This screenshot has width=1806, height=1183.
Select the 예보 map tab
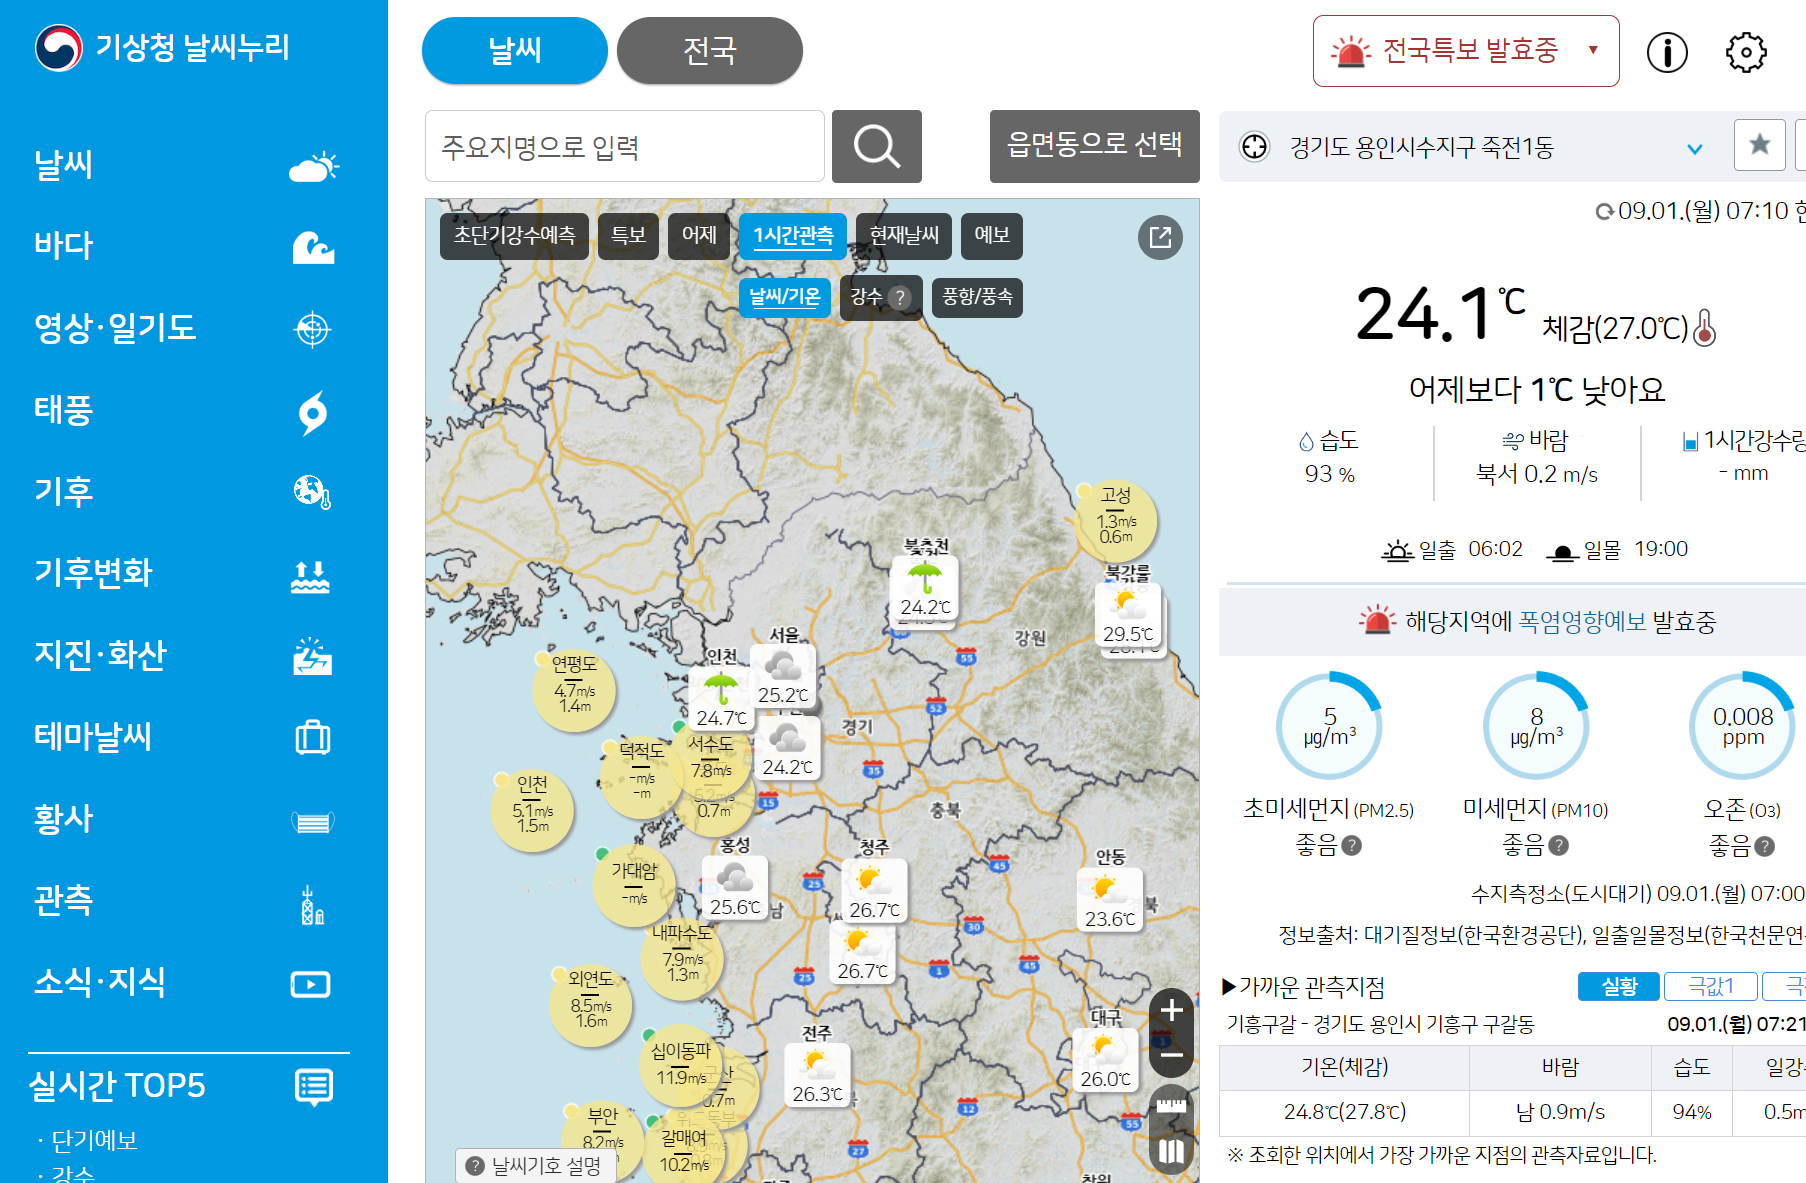click(x=992, y=236)
